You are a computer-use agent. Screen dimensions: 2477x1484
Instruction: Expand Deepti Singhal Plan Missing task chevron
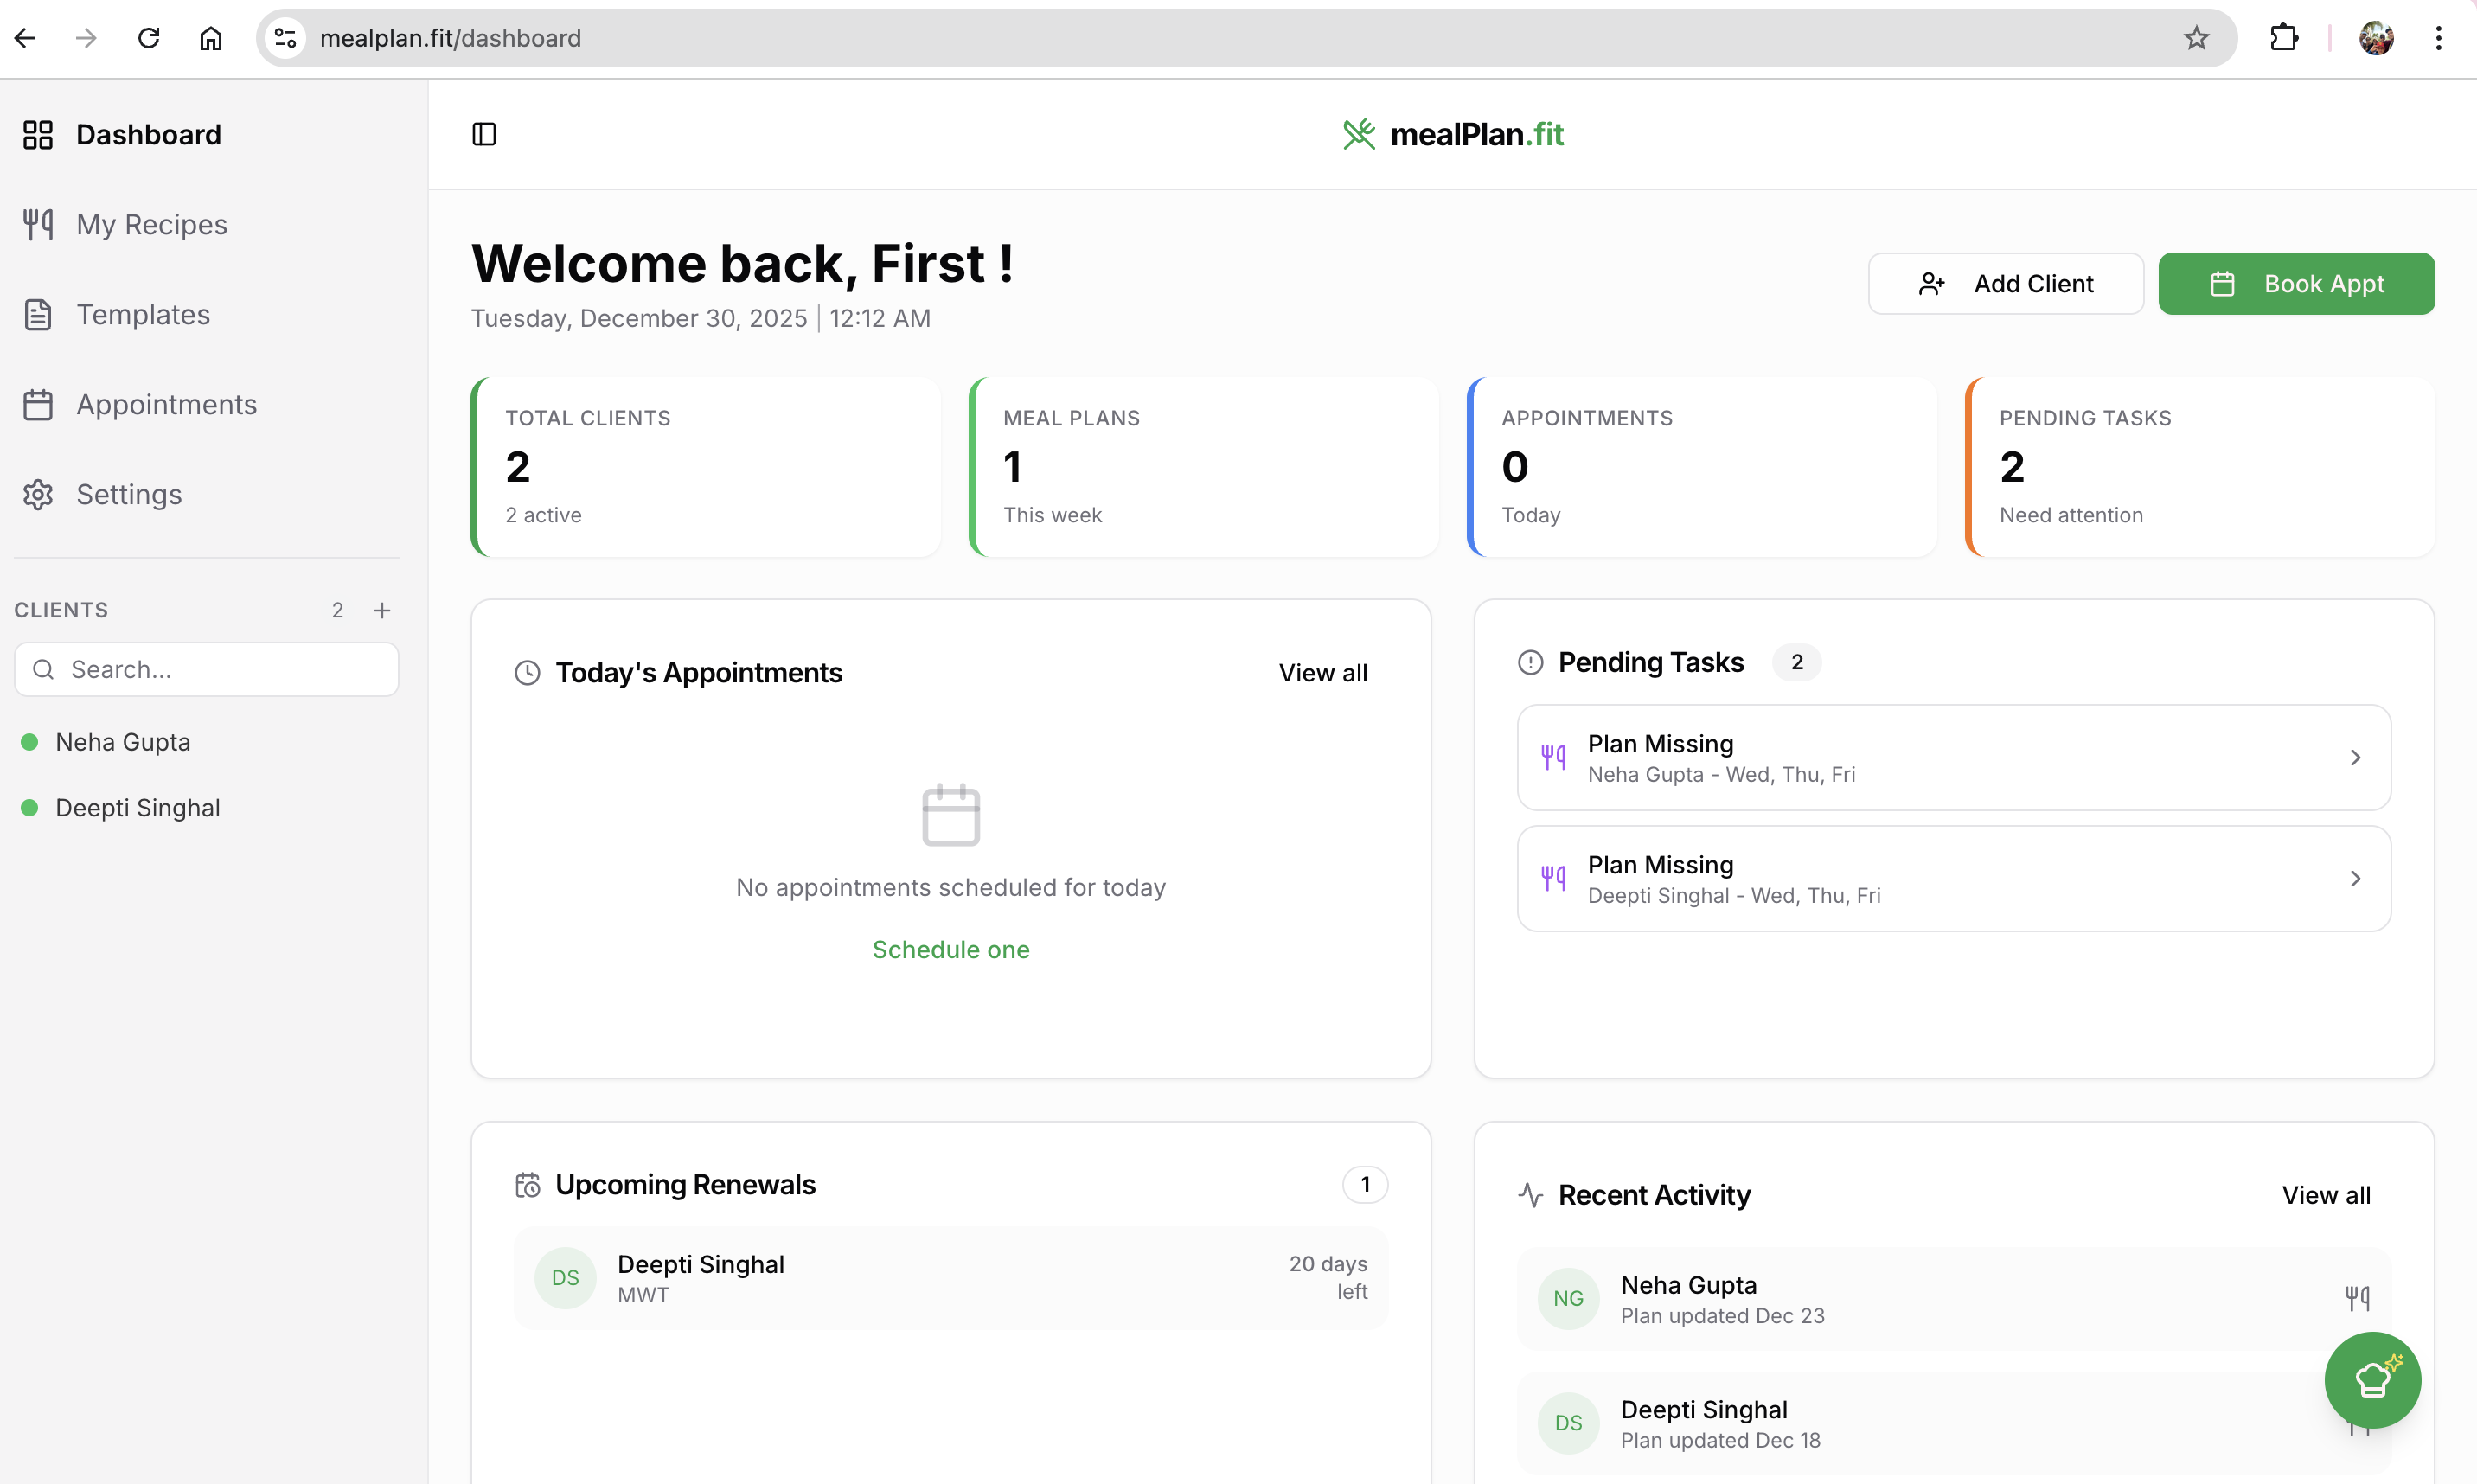click(x=2355, y=879)
